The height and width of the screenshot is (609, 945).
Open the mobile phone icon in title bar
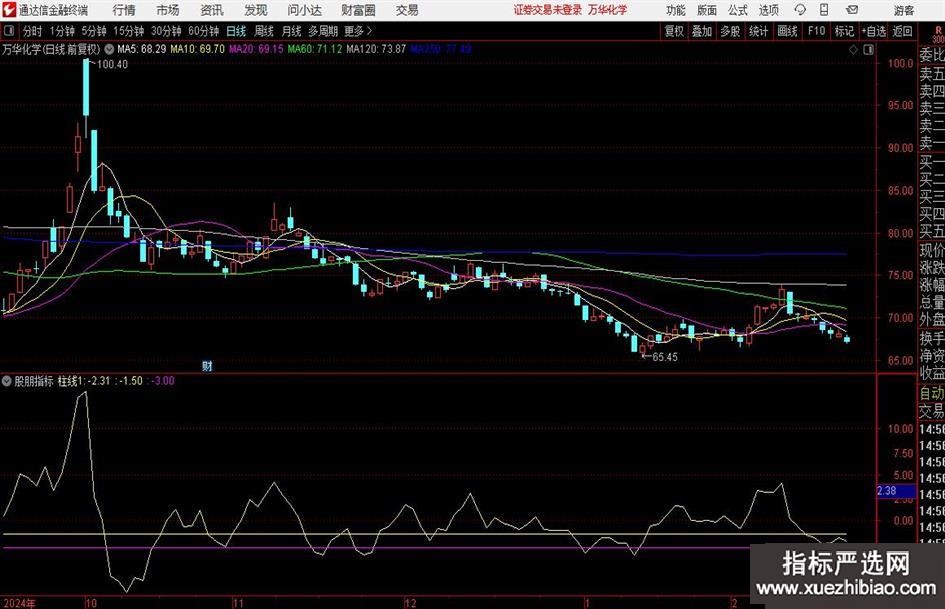click(x=824, y=10)
